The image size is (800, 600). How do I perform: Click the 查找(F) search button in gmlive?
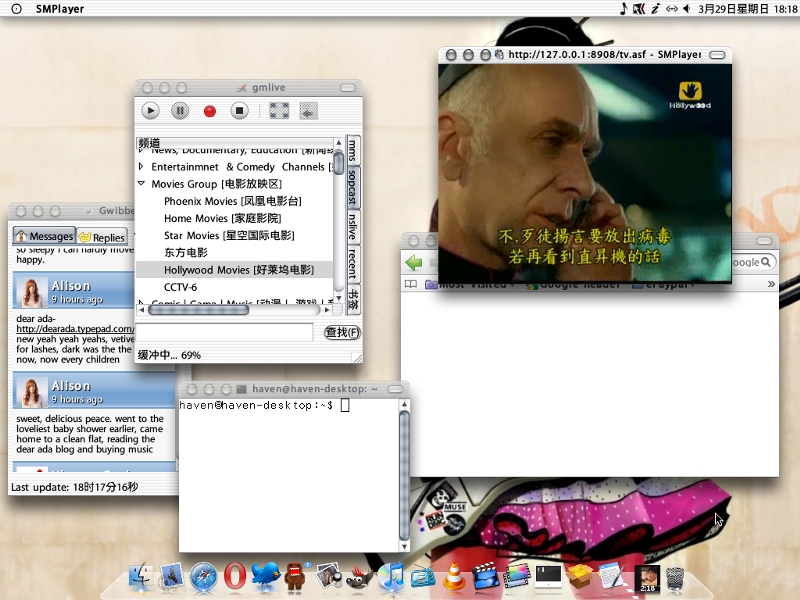342,332
